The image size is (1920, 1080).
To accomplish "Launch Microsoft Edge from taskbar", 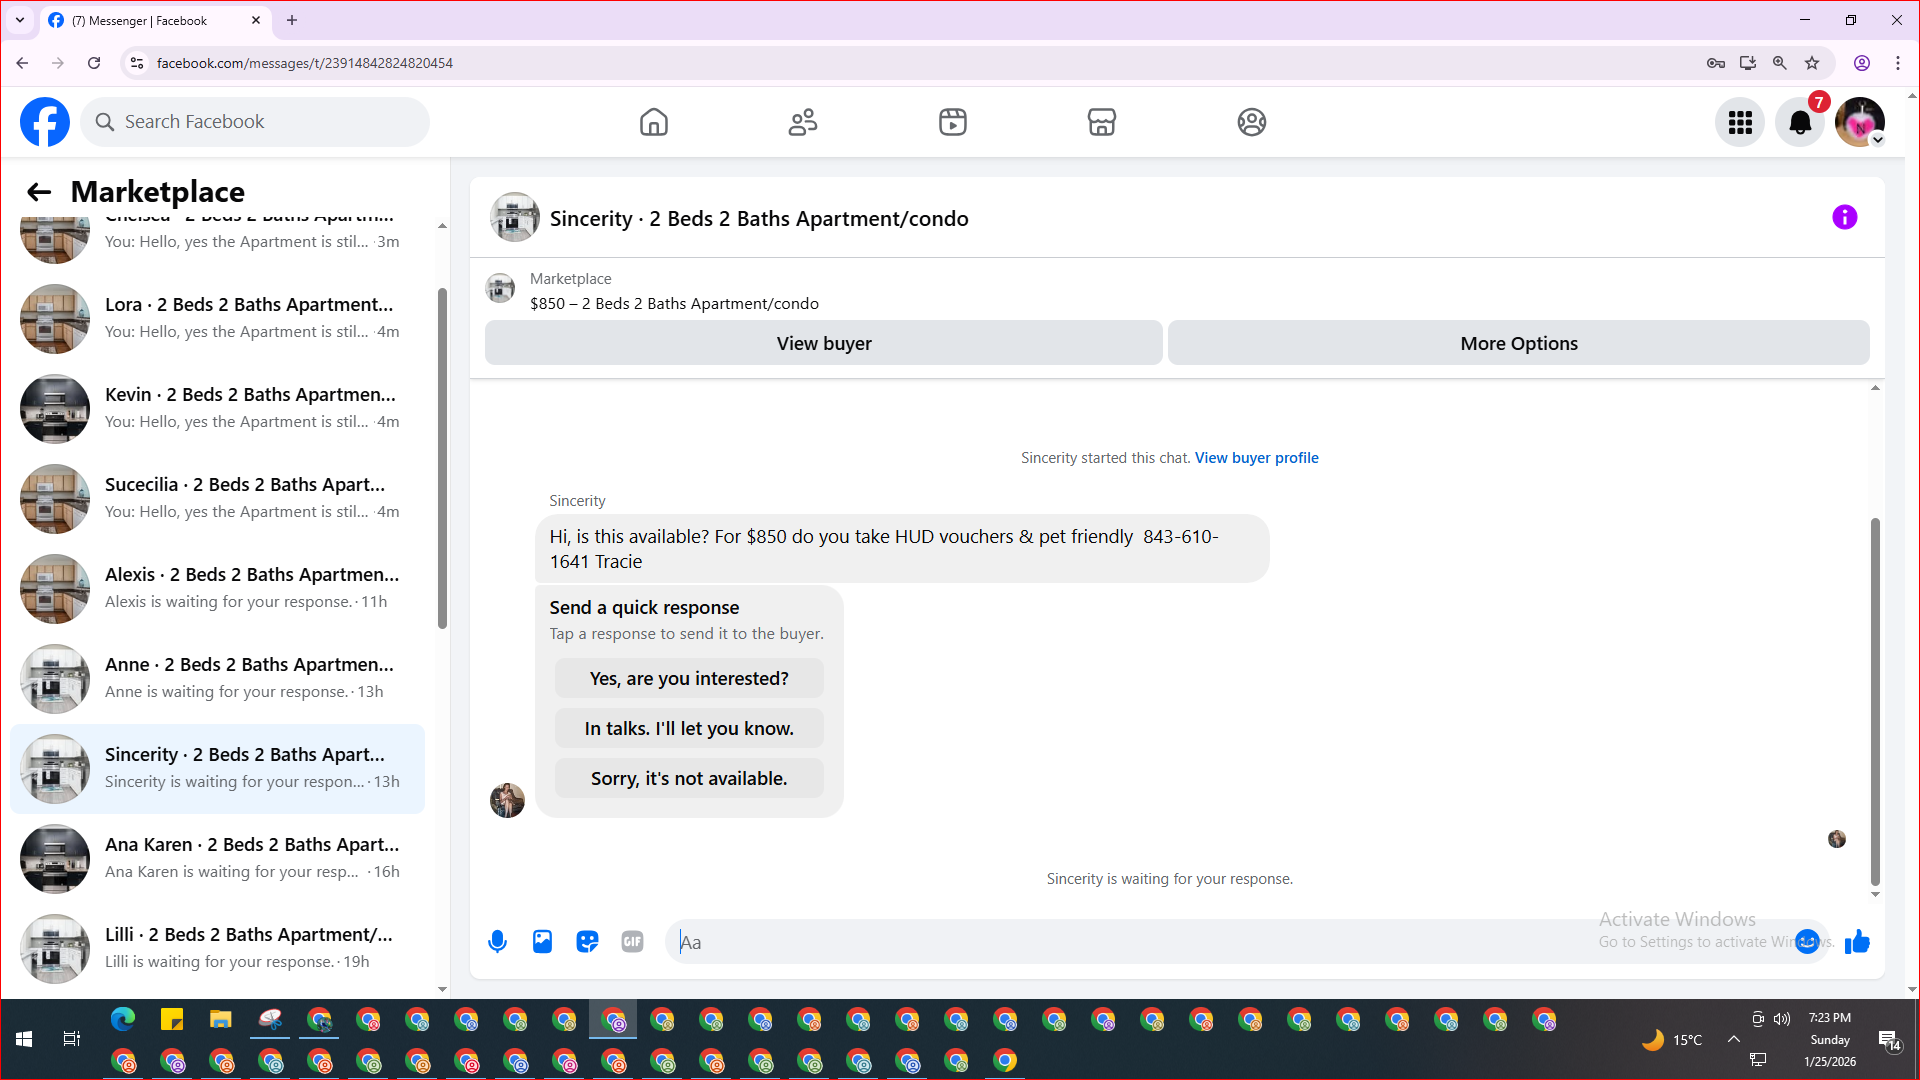I will (x=123, y=1020).
